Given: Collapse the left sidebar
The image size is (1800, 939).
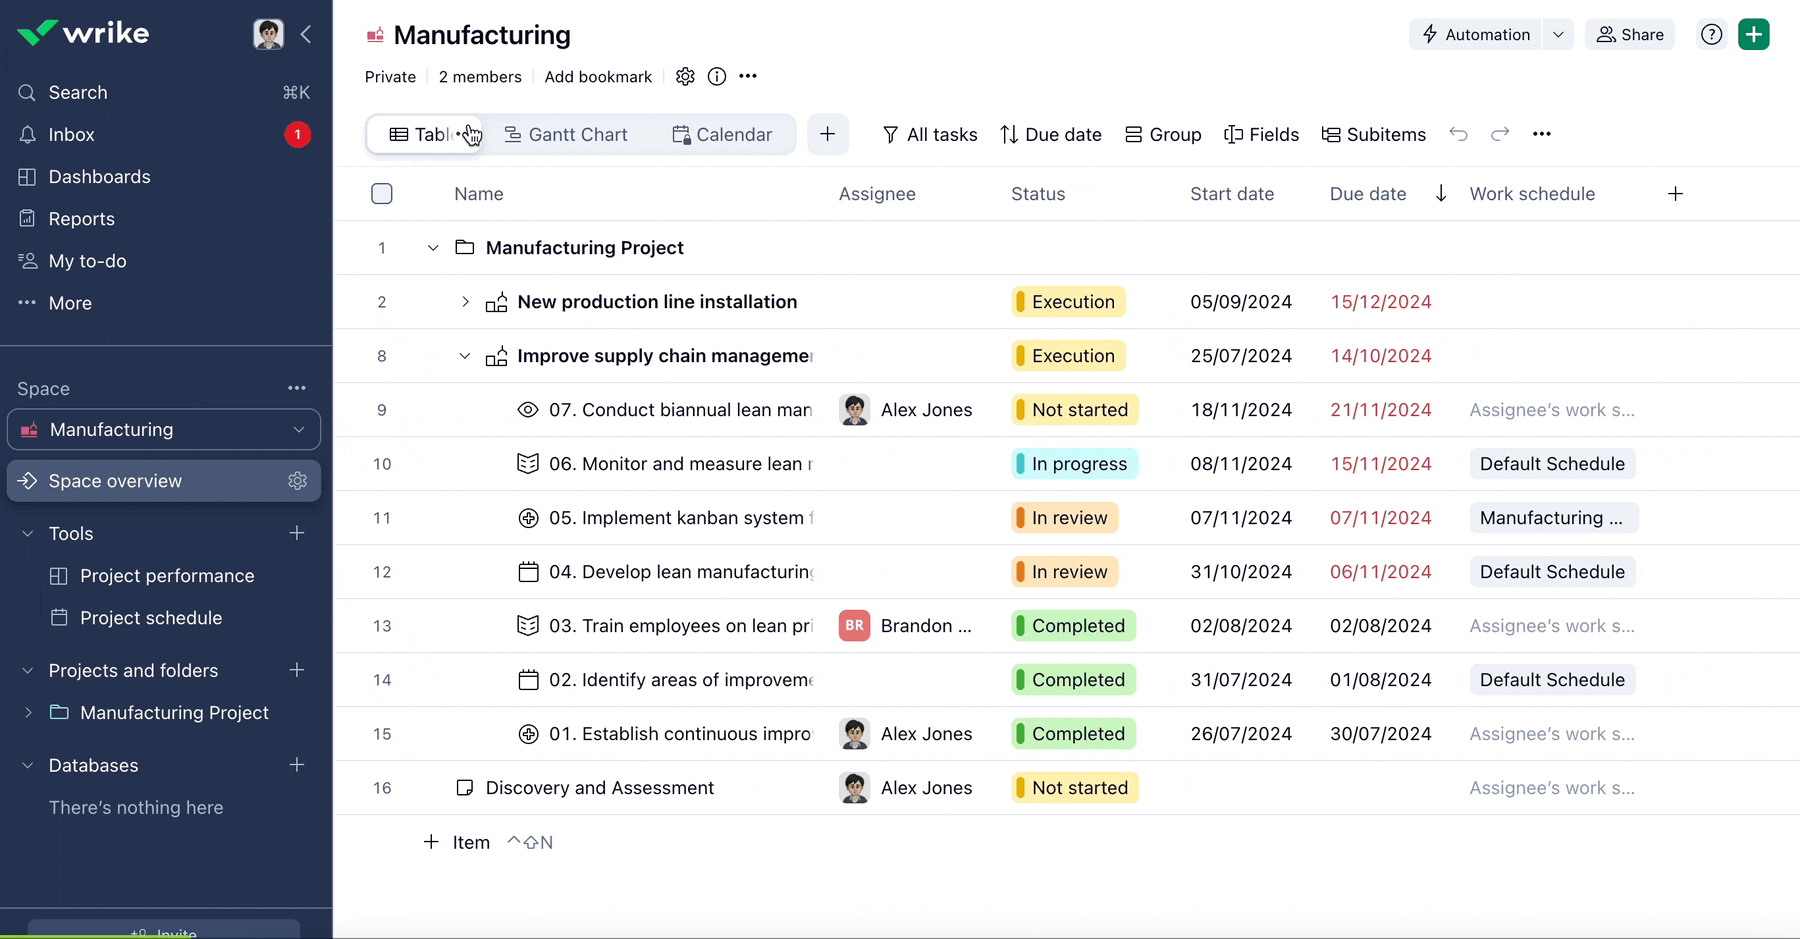Looking at the screenshot, I should 306,34.
